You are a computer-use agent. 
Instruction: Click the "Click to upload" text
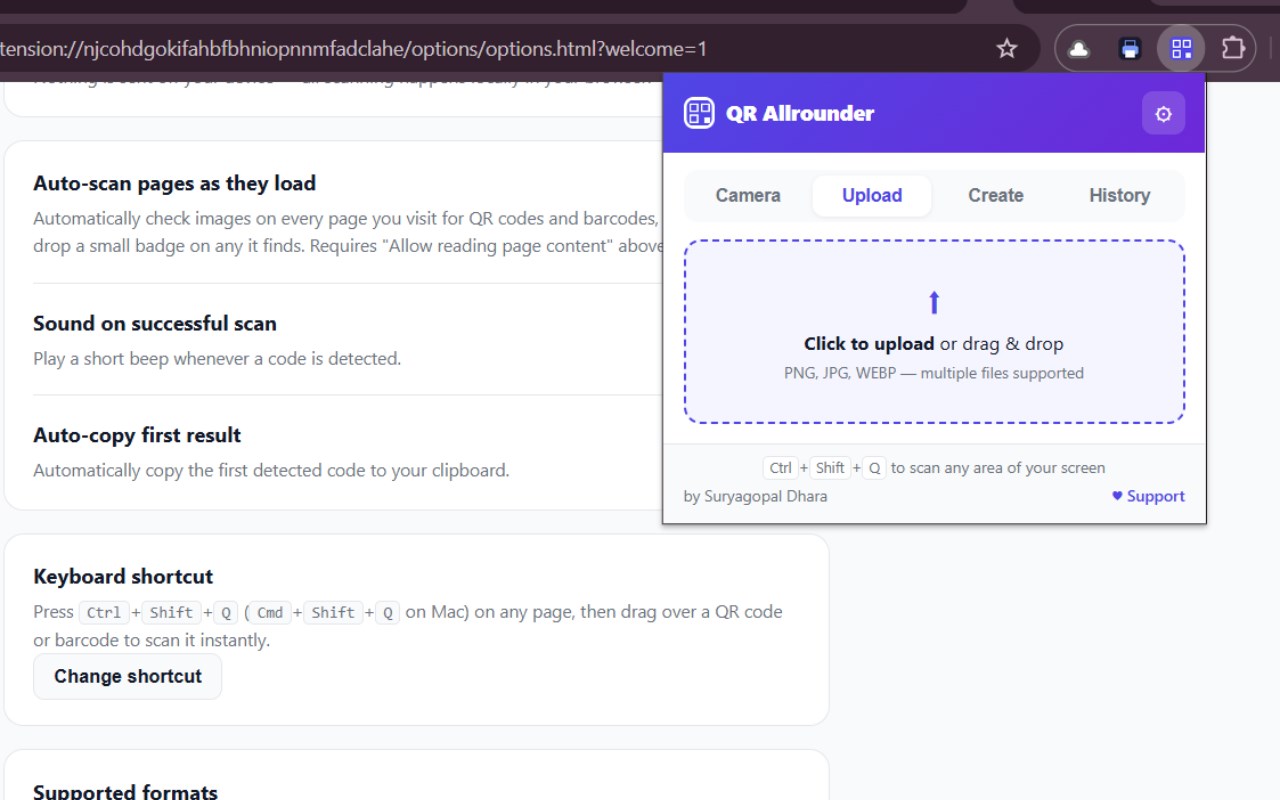[869, 344]
